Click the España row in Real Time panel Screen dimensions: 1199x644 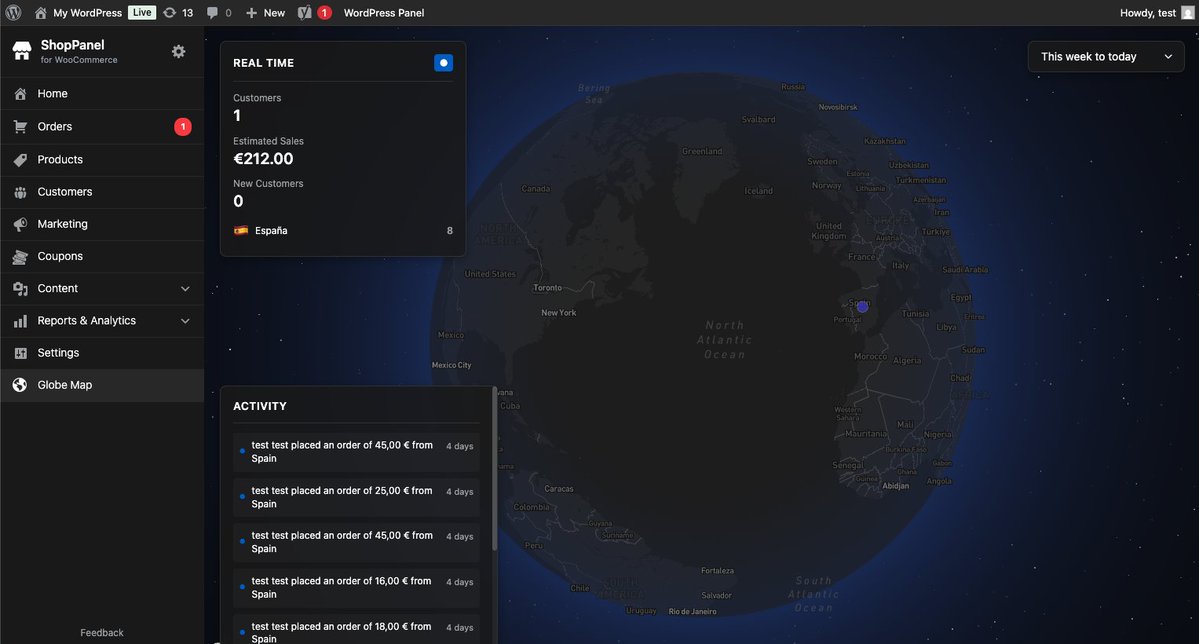coord(343,230)
